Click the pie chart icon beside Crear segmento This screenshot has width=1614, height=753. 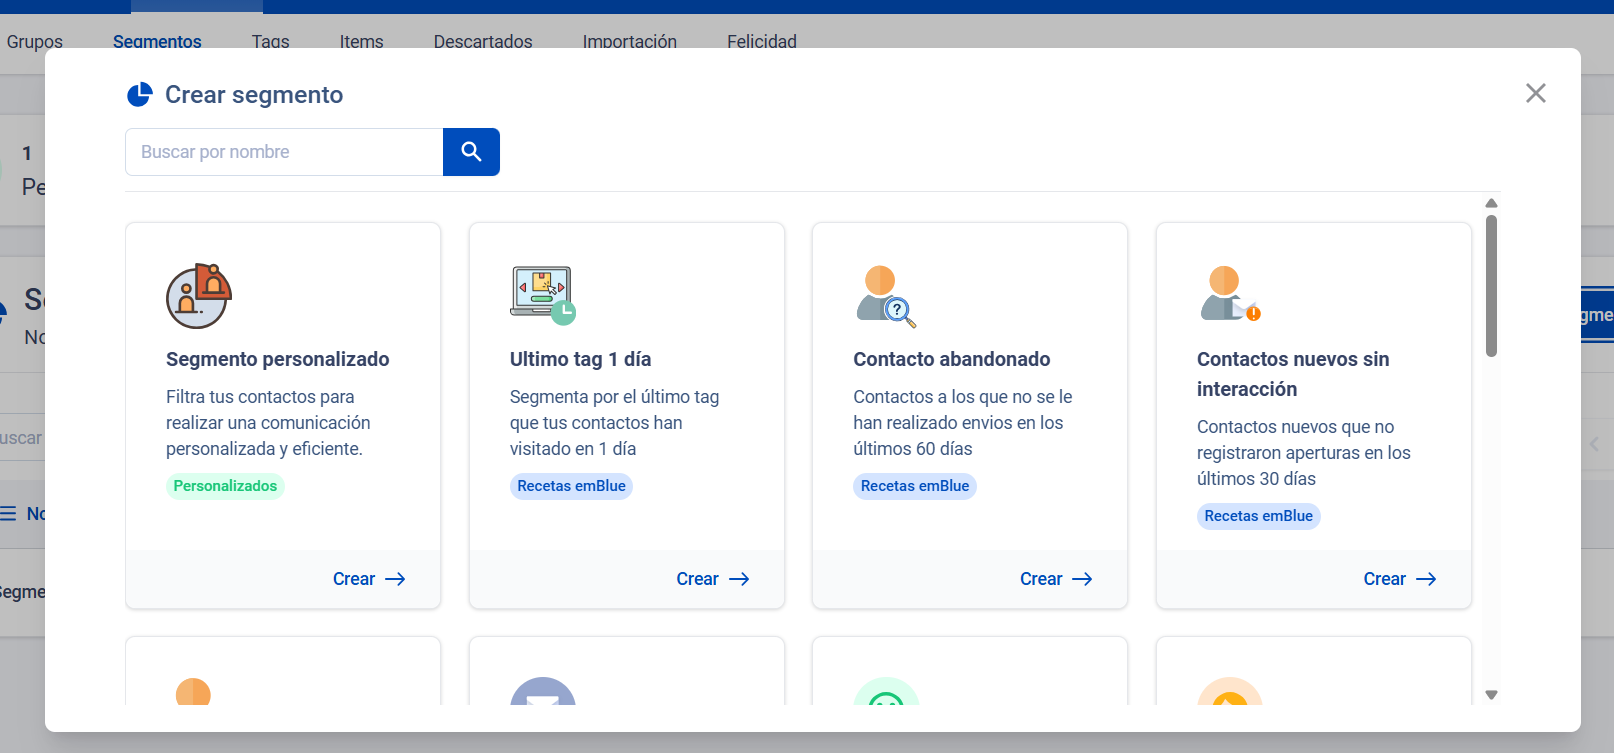click(x=139, y=95)
